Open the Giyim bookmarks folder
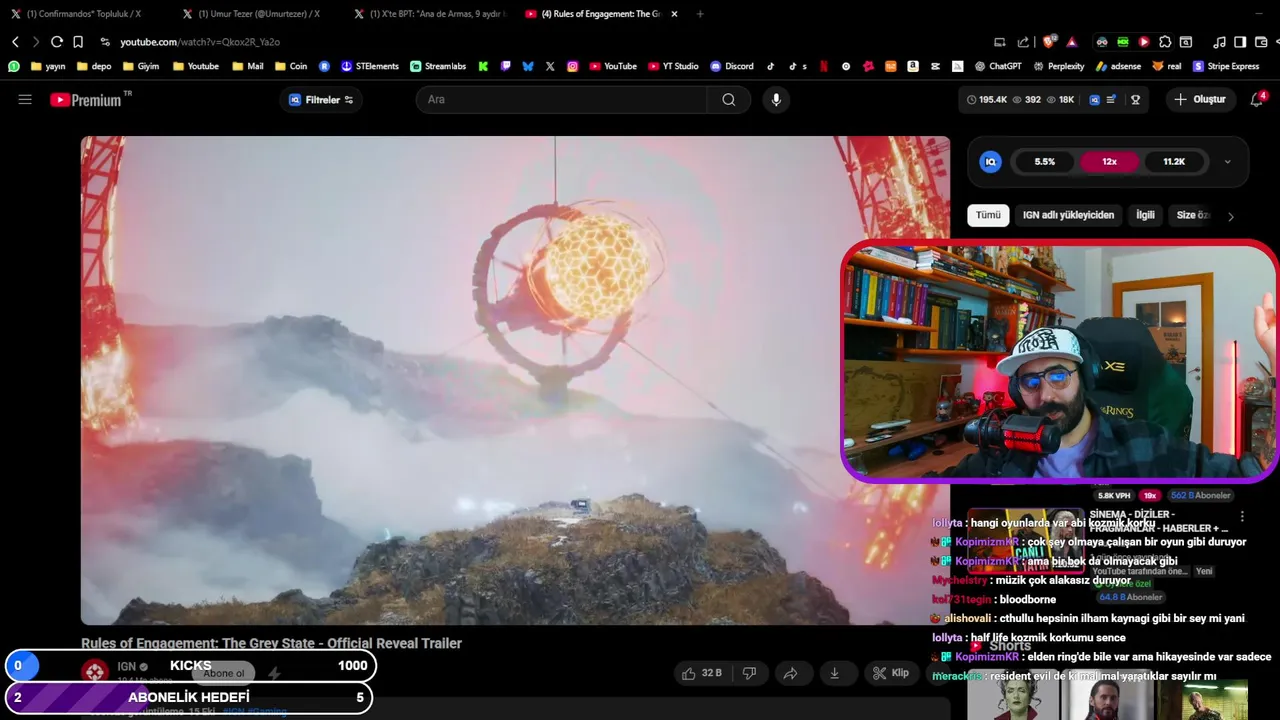Image resolution: width=1280 pixels, height=720 pixels. 140,66
